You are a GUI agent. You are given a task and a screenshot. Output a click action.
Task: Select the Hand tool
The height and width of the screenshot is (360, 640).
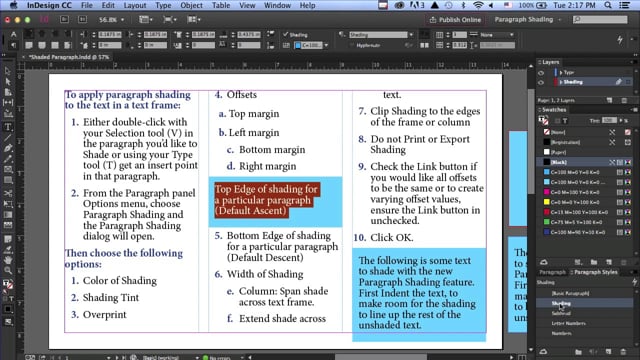point(8,260)
